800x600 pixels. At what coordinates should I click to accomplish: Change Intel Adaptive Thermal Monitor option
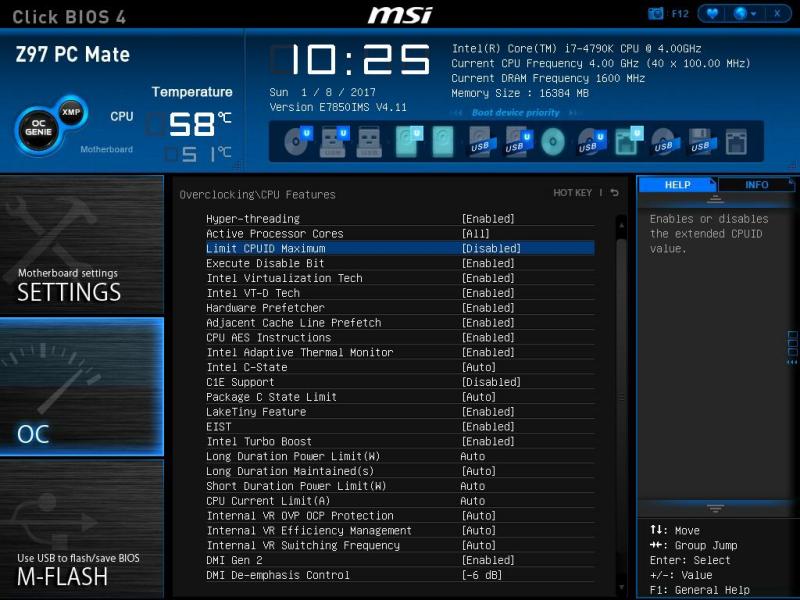coord(399,352)
